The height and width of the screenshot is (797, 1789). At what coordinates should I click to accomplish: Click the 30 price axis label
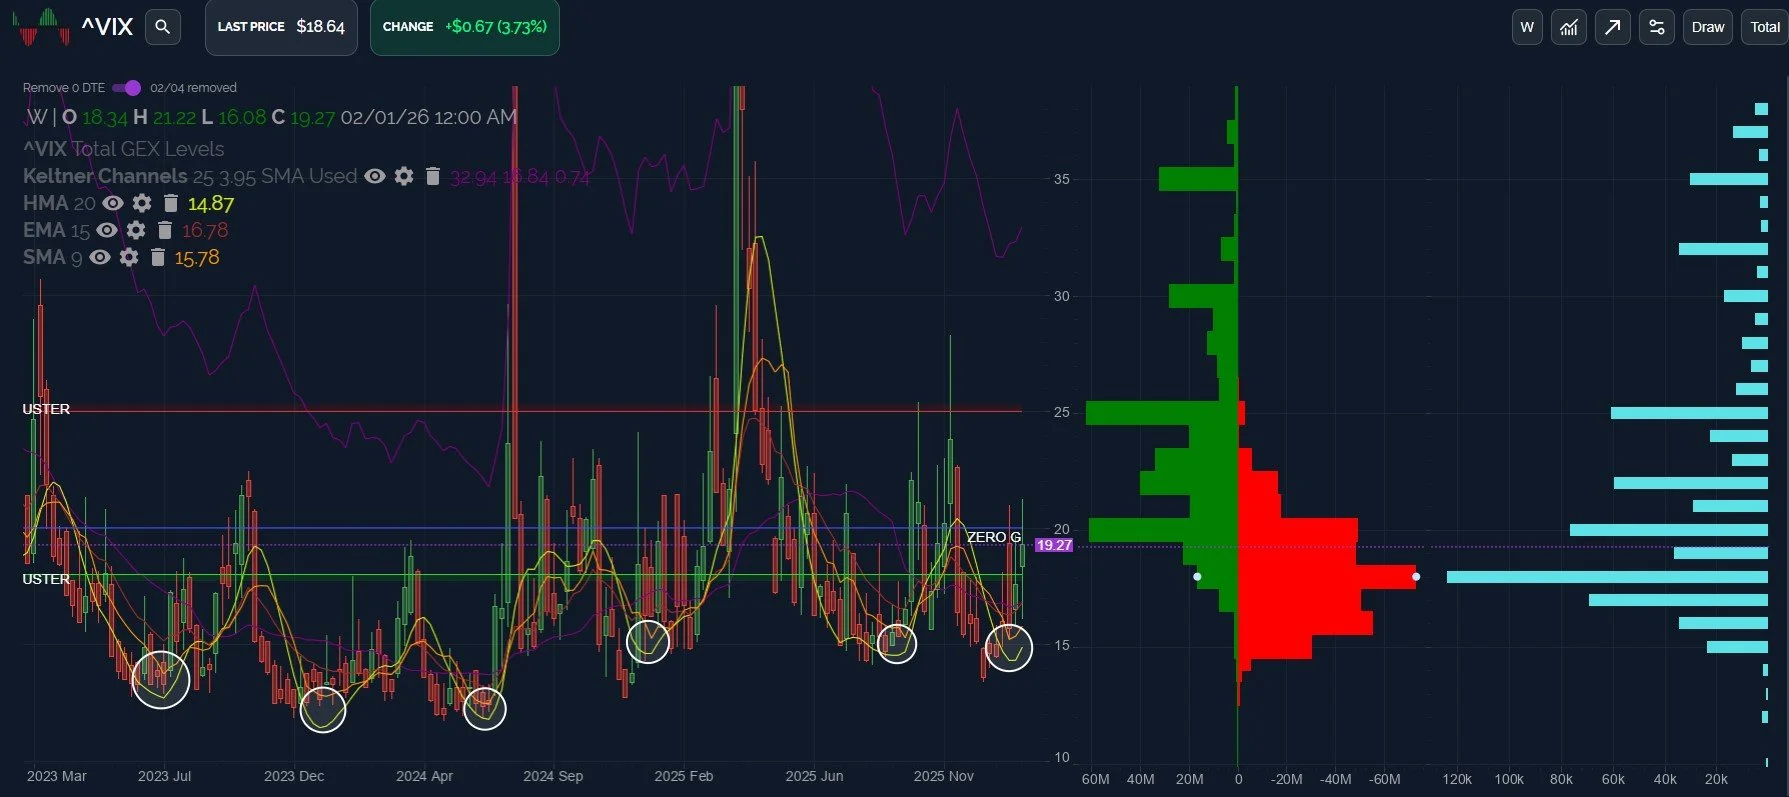coord(1061,296)
